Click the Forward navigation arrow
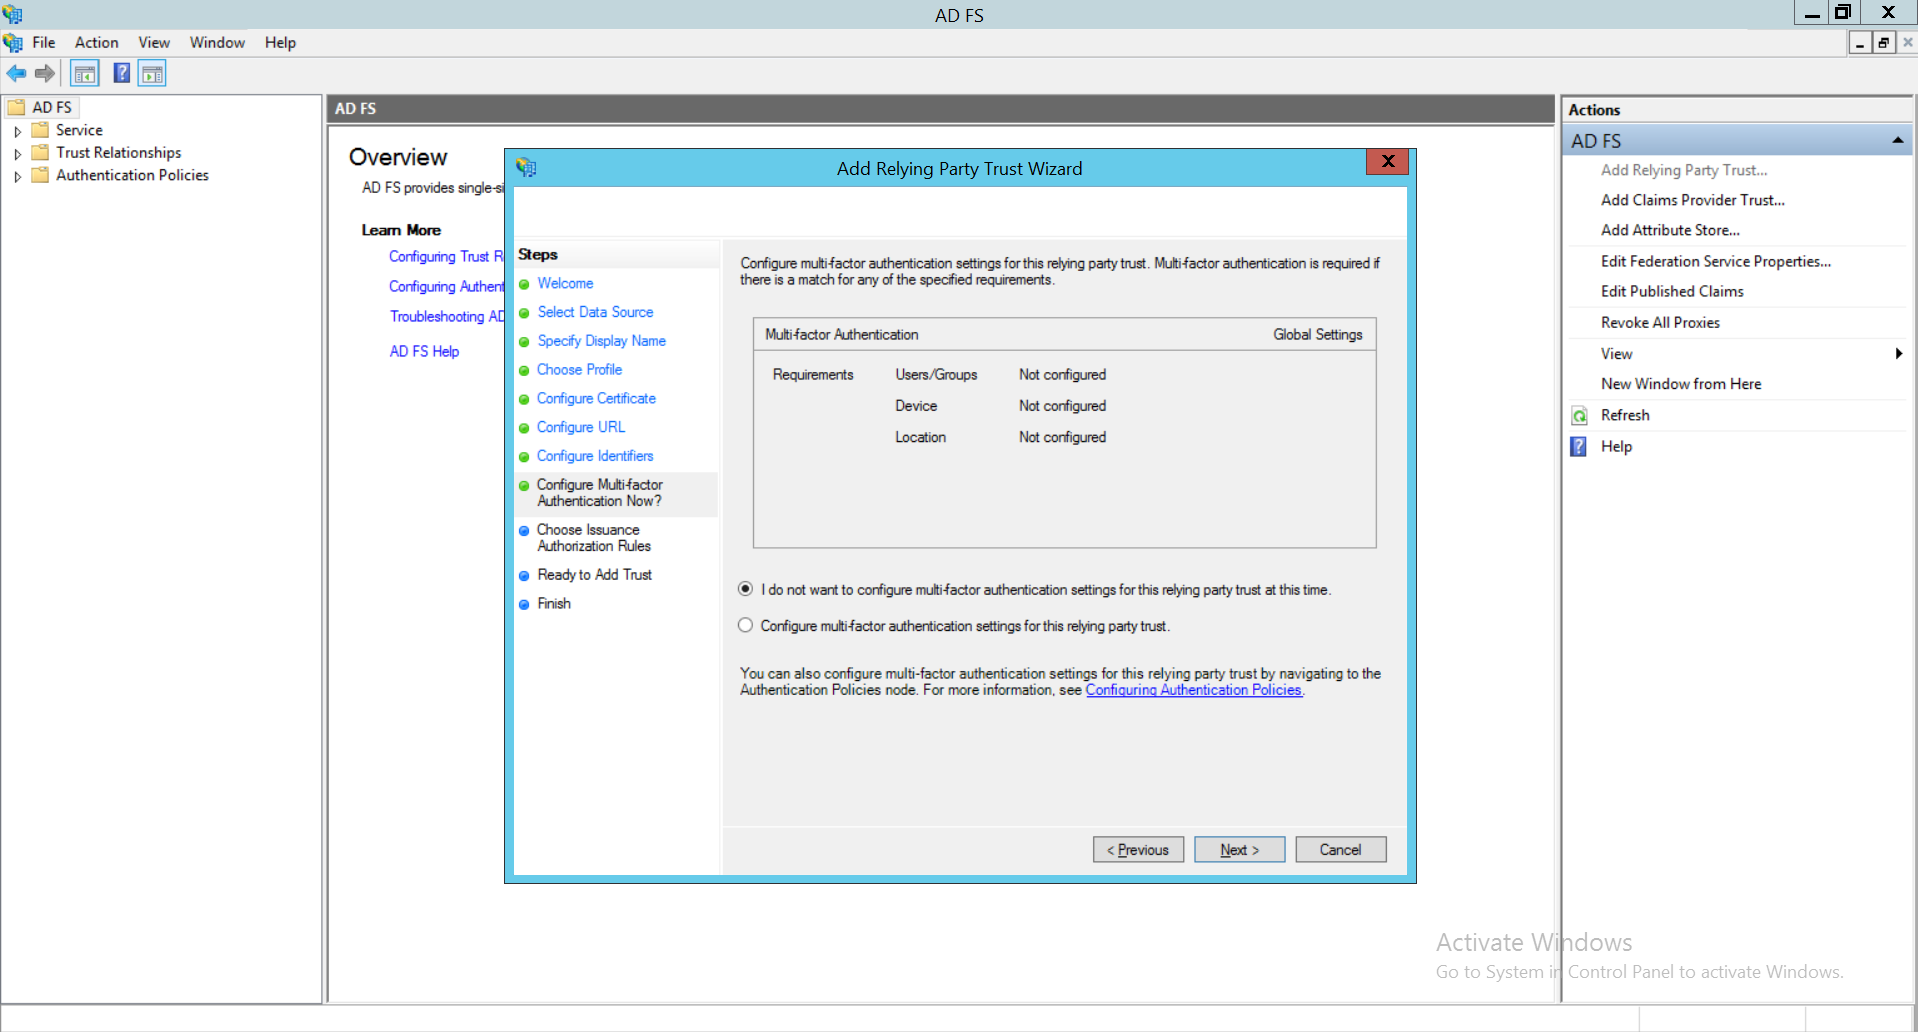The width and height of the screenshot is (1918, 1032). 45,73
